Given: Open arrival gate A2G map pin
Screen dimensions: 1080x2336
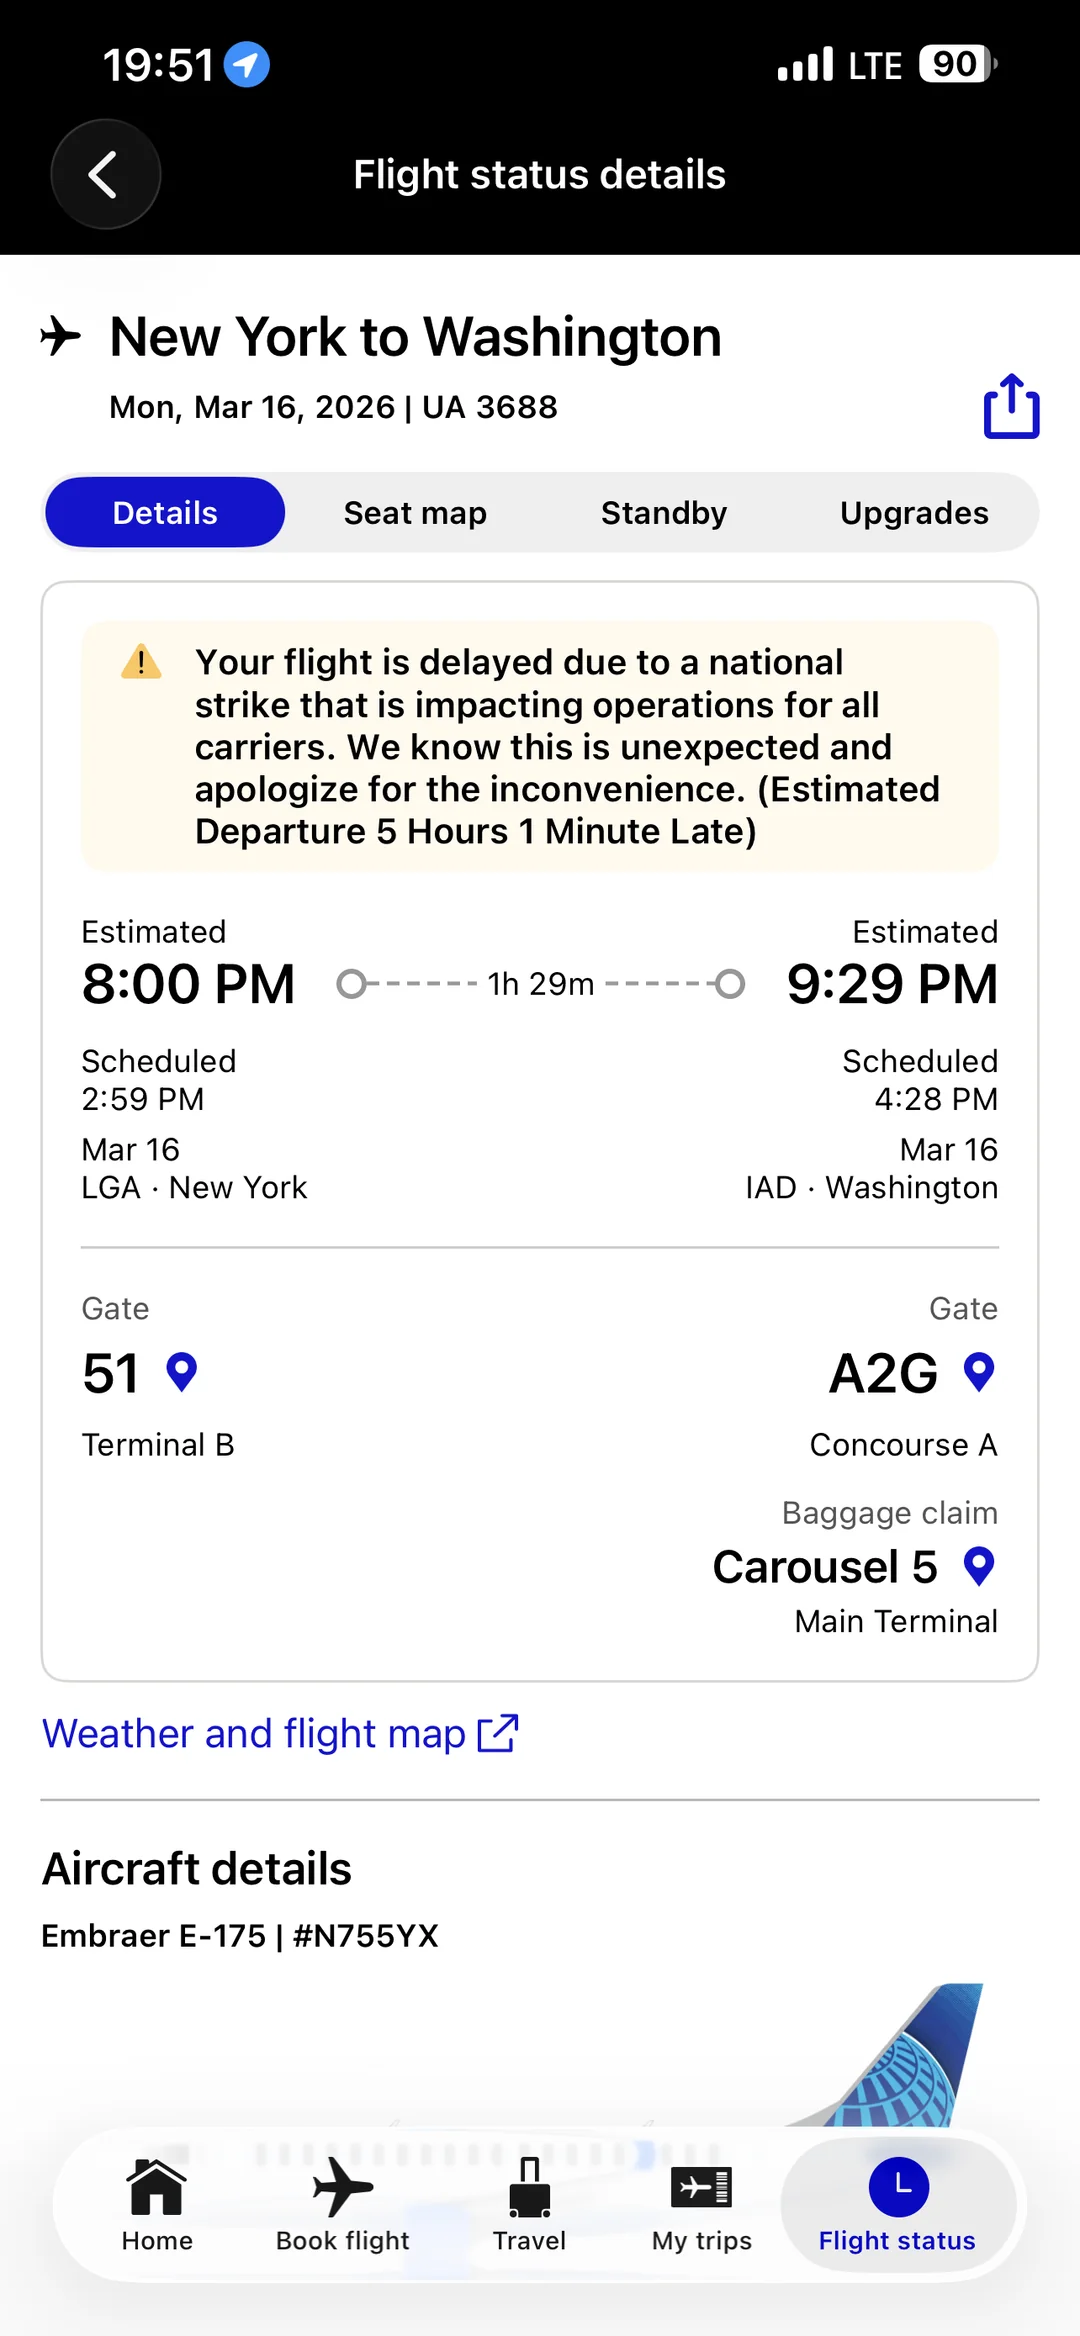Looking at the screenshot, I should tap(978, 1373).
